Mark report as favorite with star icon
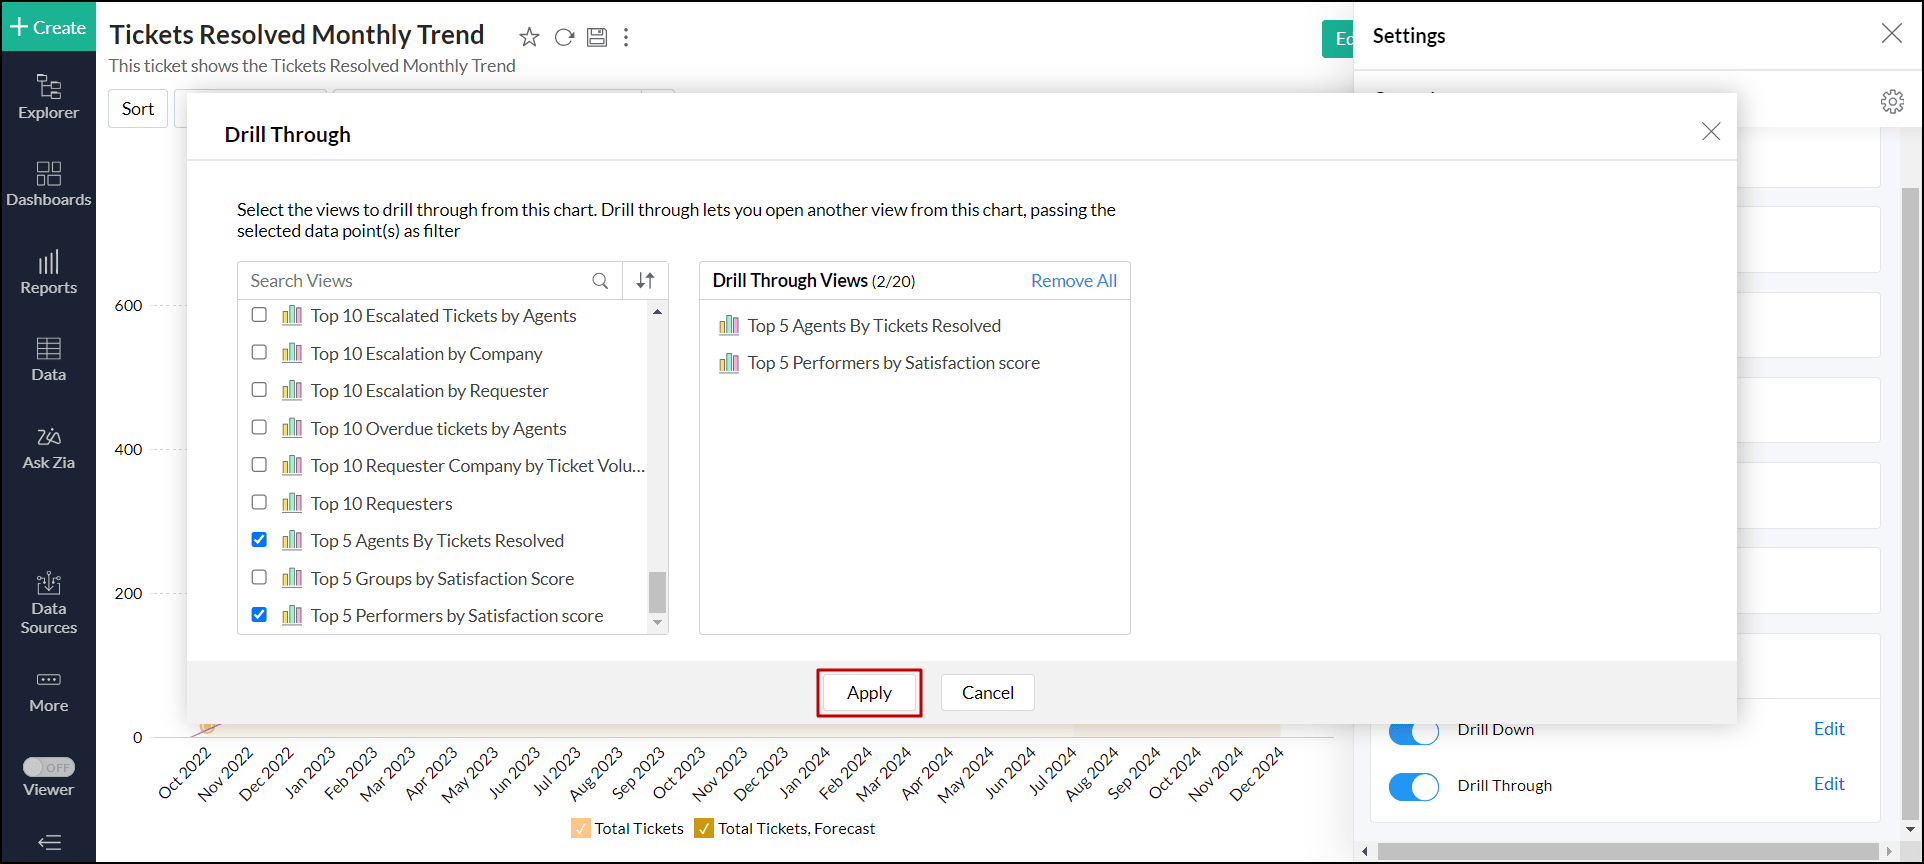1924x864 pixels. (x=529, y=37)
